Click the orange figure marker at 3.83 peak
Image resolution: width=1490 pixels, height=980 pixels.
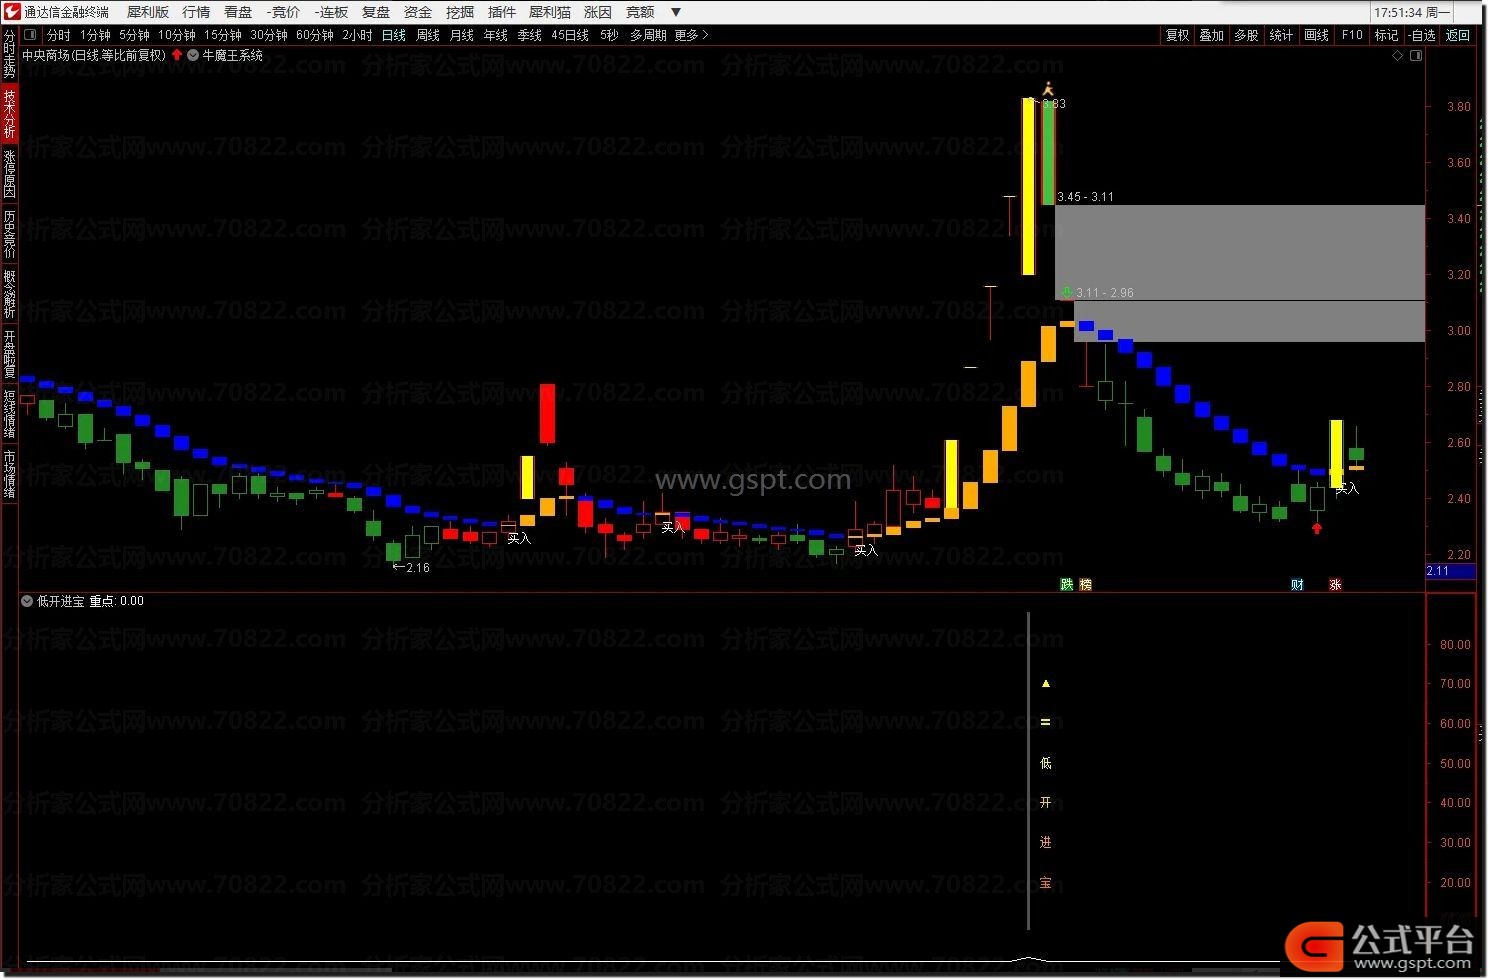(1048, 89)
